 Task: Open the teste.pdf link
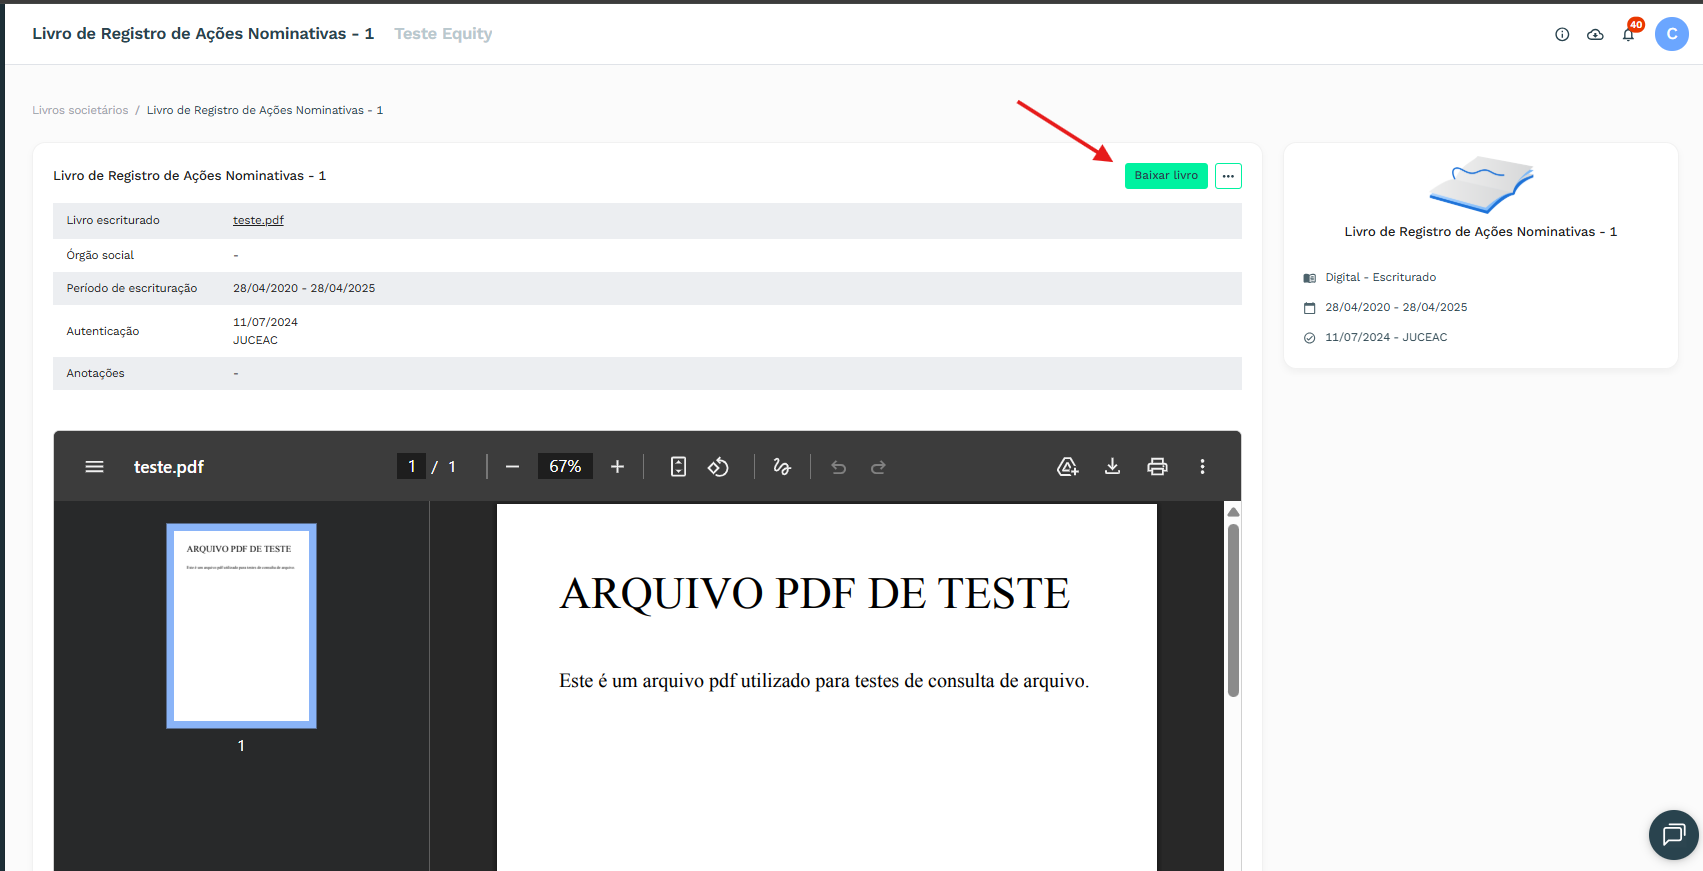pos(258,220)
